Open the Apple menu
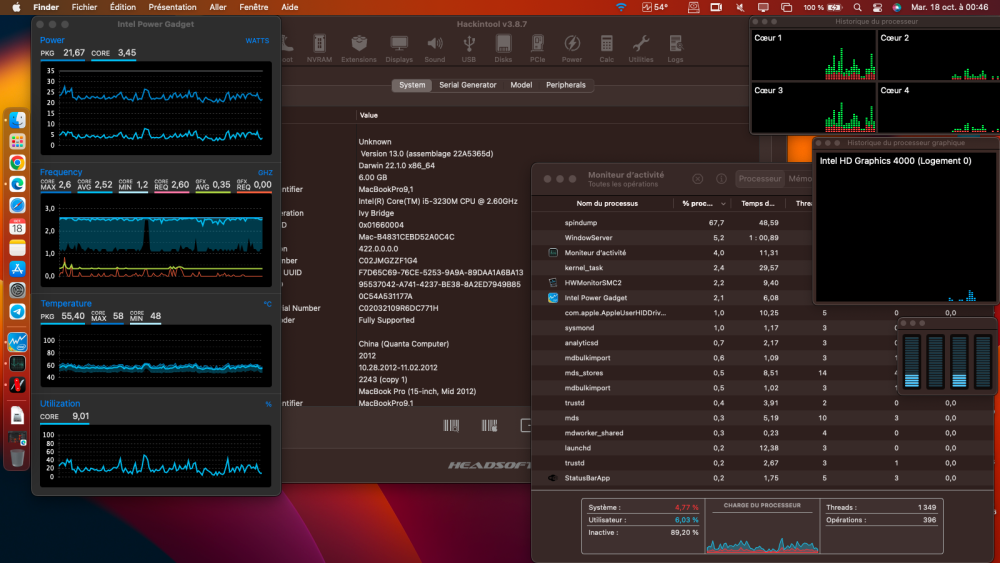This screenshot has height=563, width=1000. pyautogui.click(x=17, y=7)
